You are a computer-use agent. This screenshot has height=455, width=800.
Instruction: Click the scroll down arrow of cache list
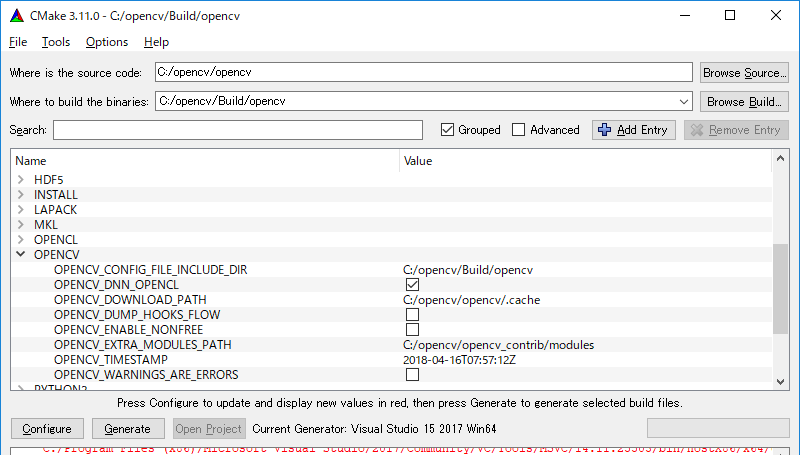780,382
